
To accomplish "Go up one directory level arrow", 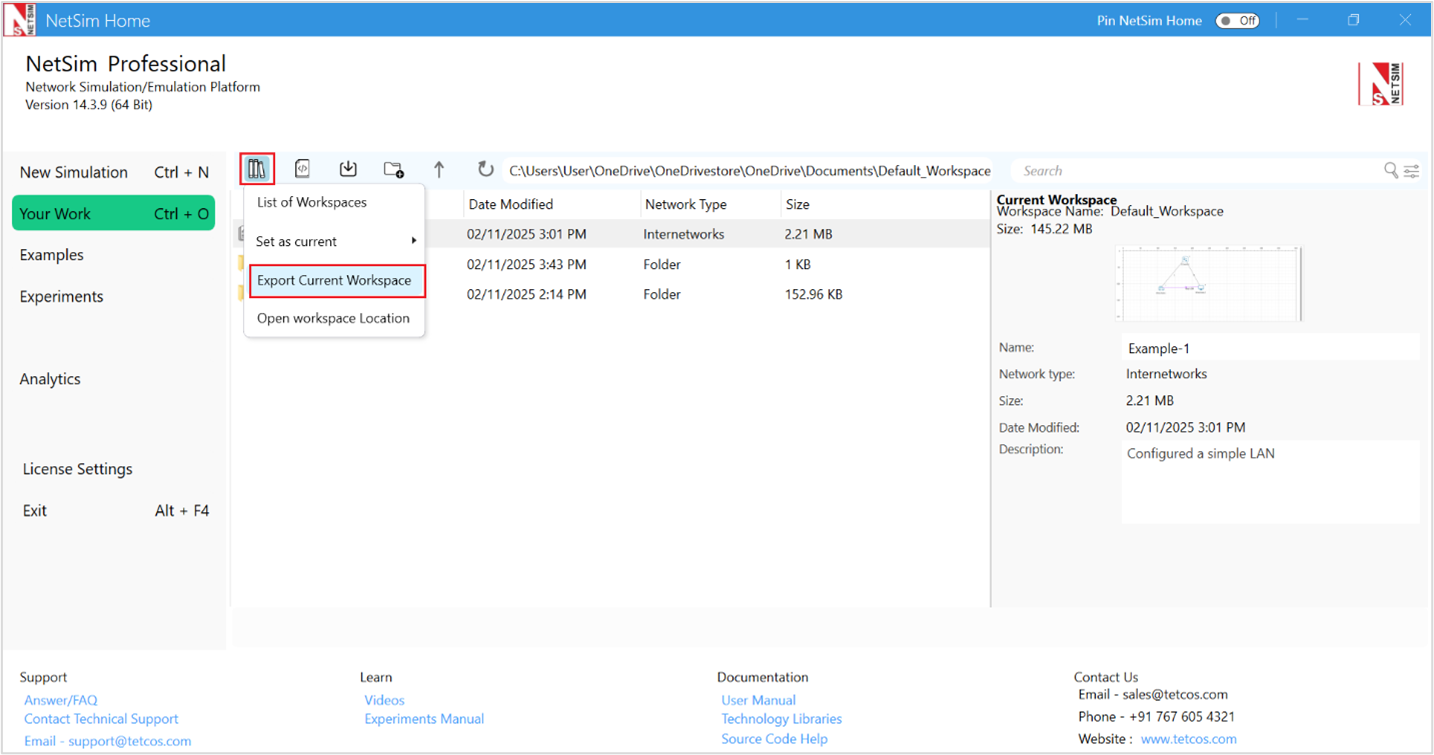I will (x=439, y=170).
